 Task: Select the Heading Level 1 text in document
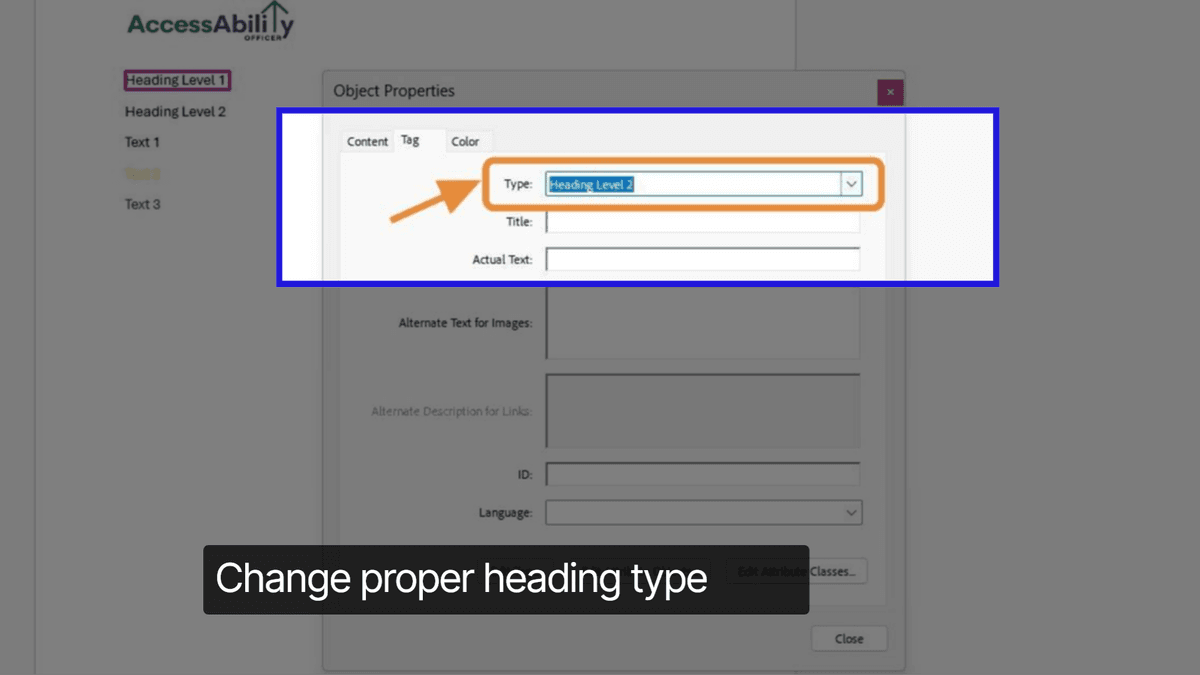pos(176,80)
